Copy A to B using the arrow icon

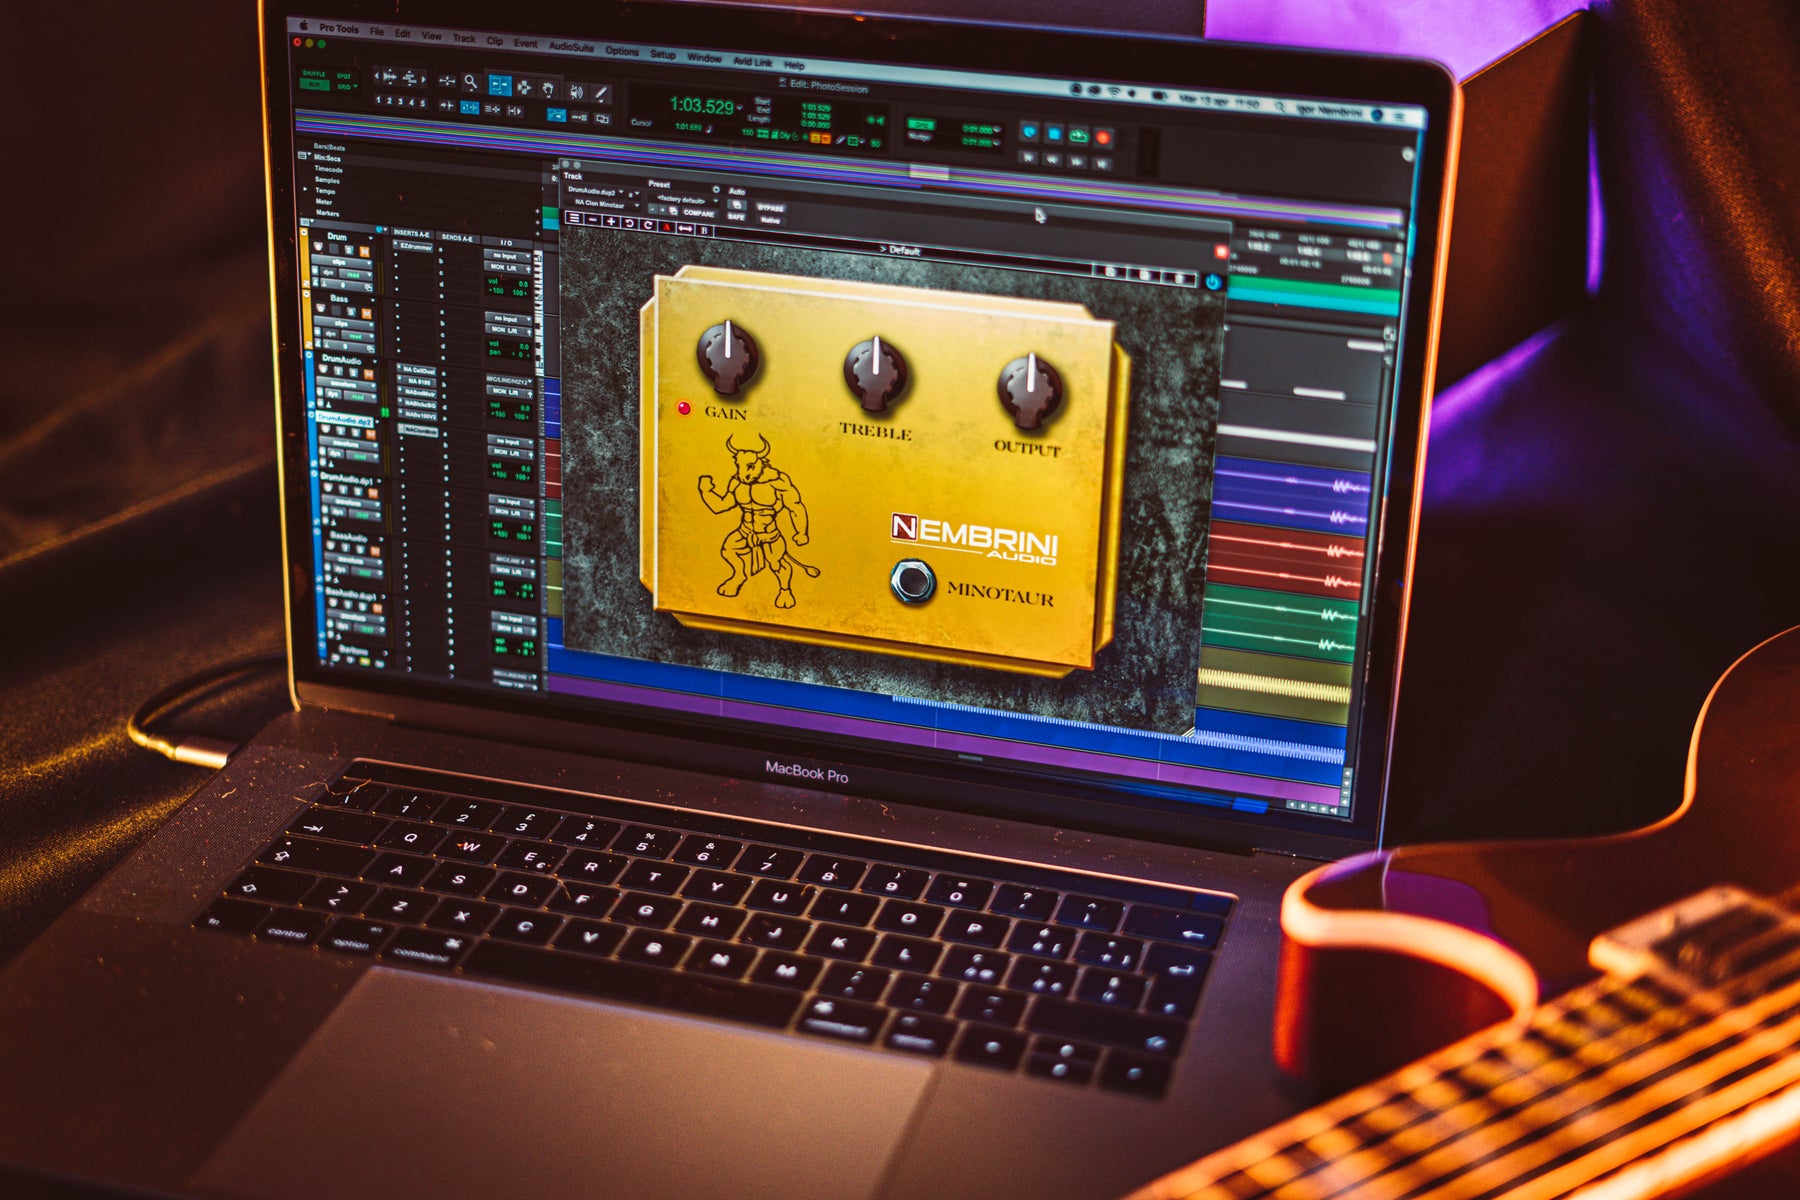click(x=685, y=229)
